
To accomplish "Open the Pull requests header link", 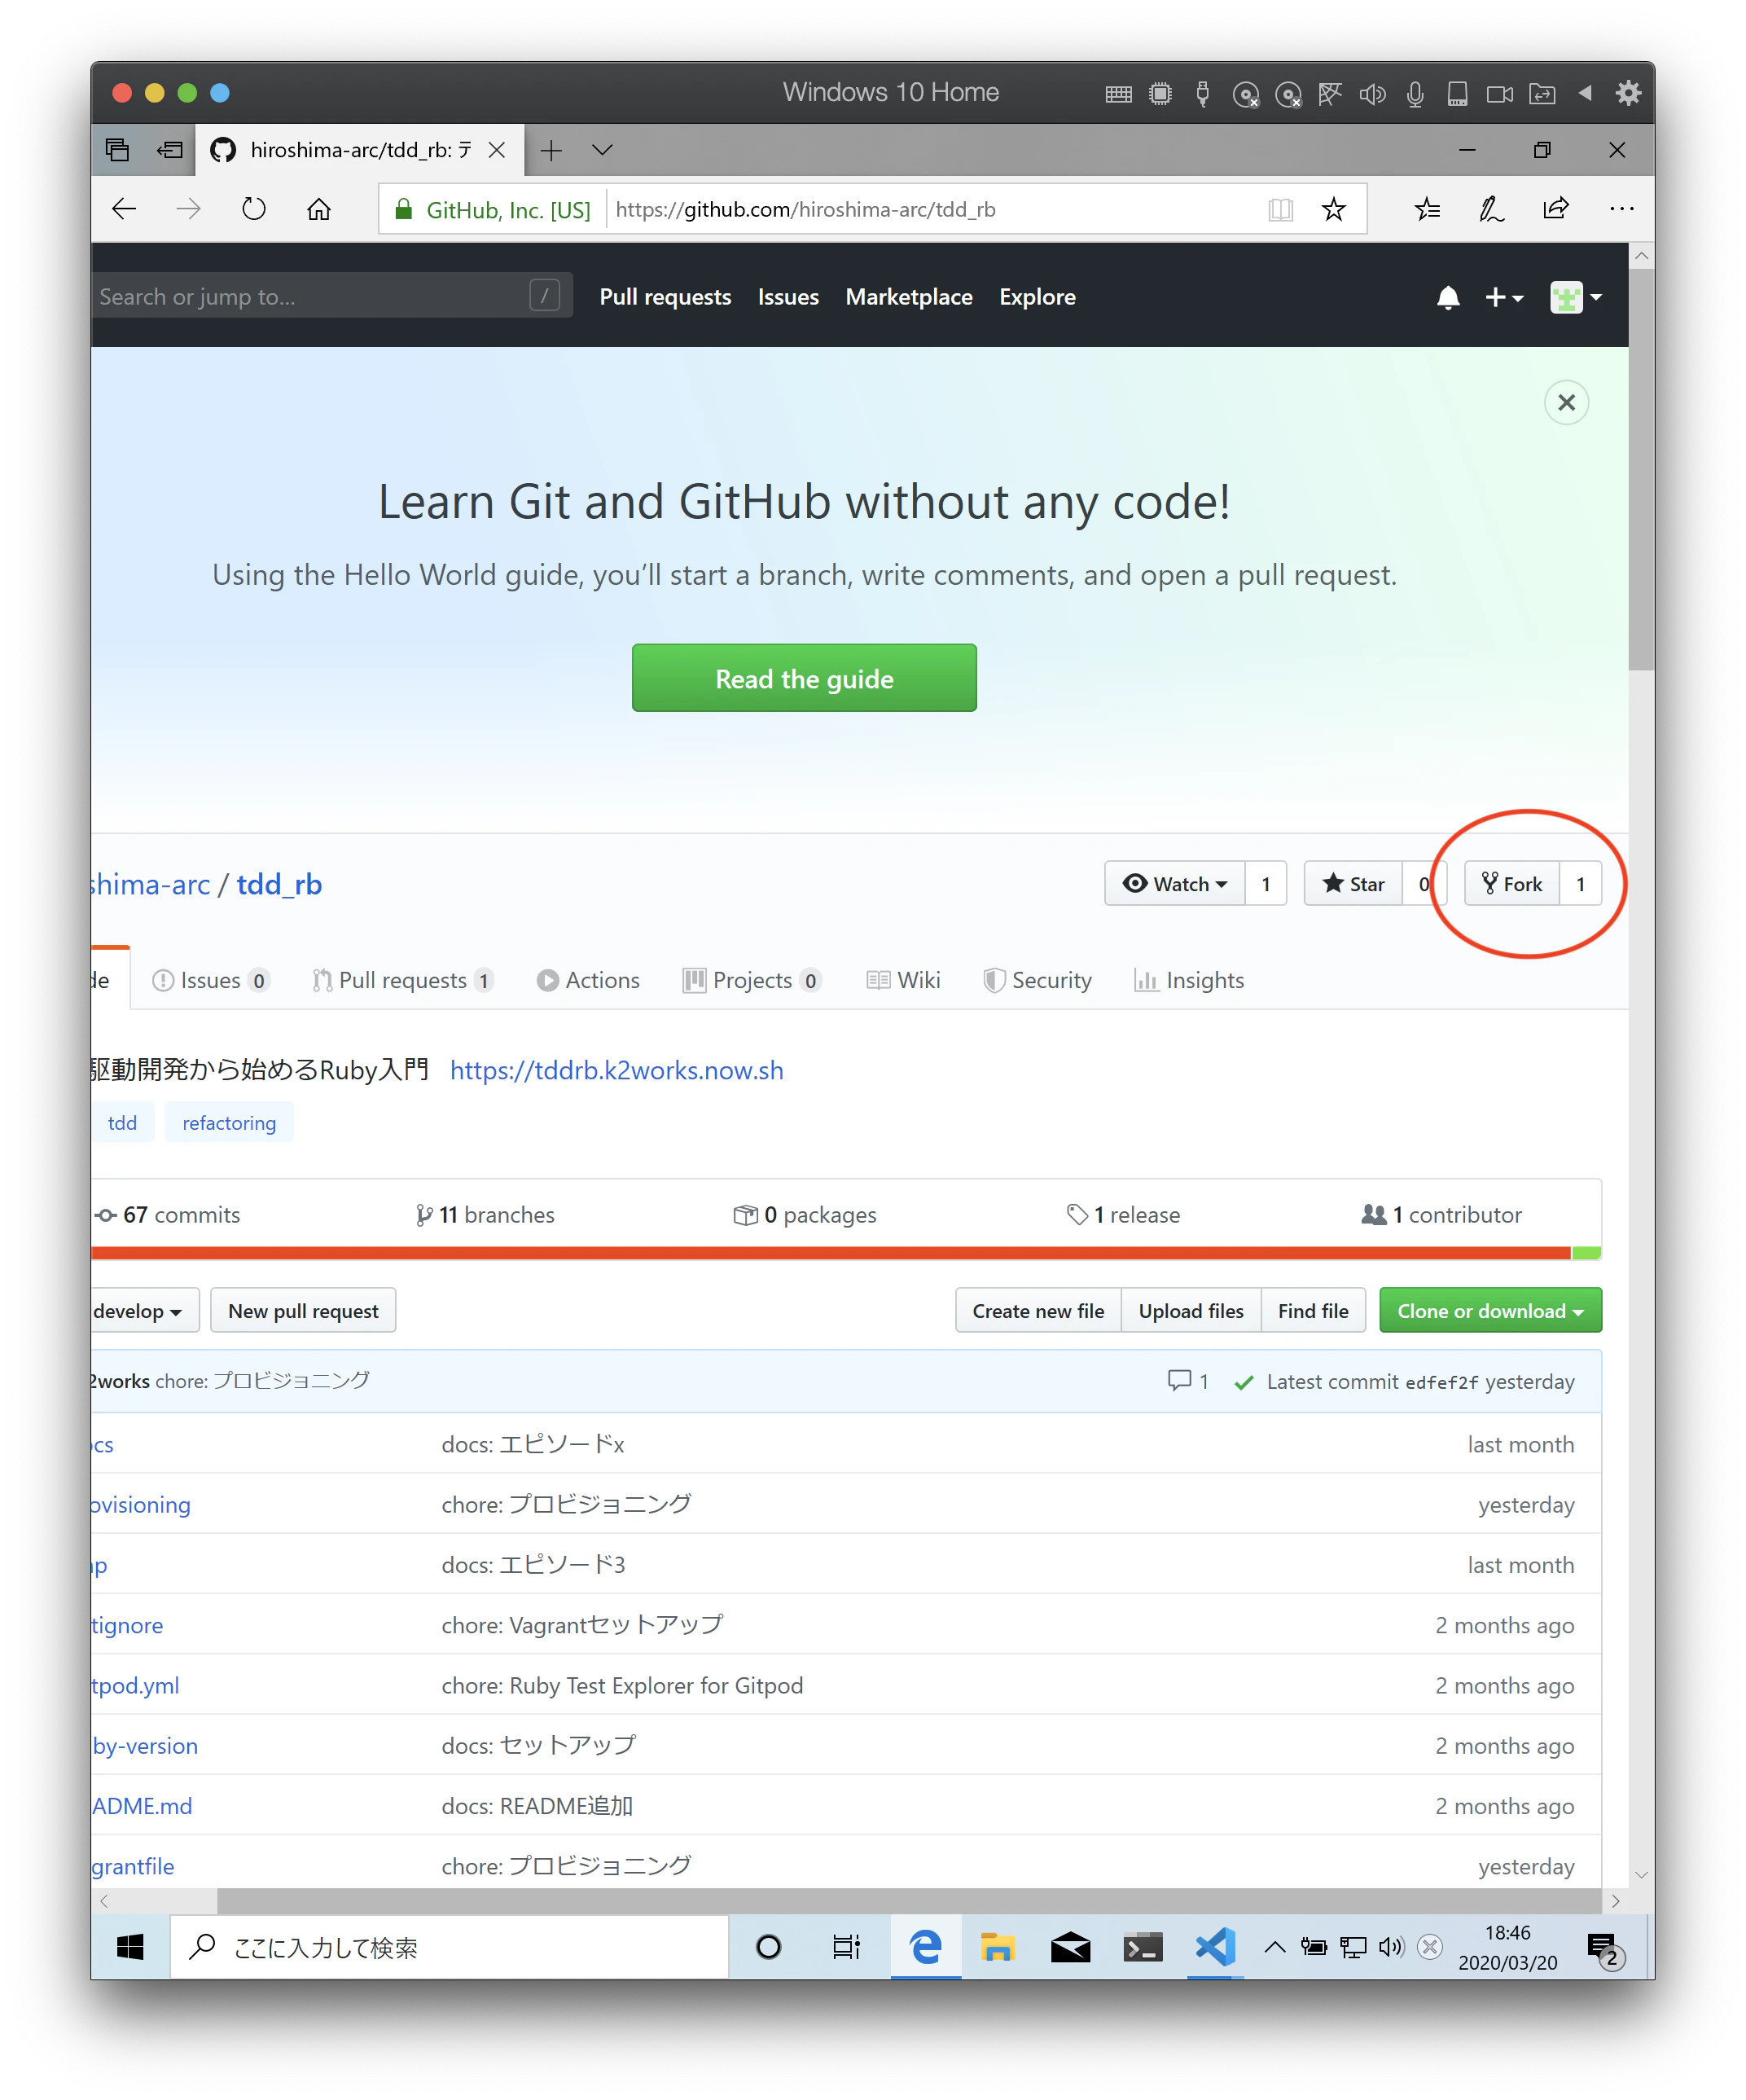I will pos(665,297).
